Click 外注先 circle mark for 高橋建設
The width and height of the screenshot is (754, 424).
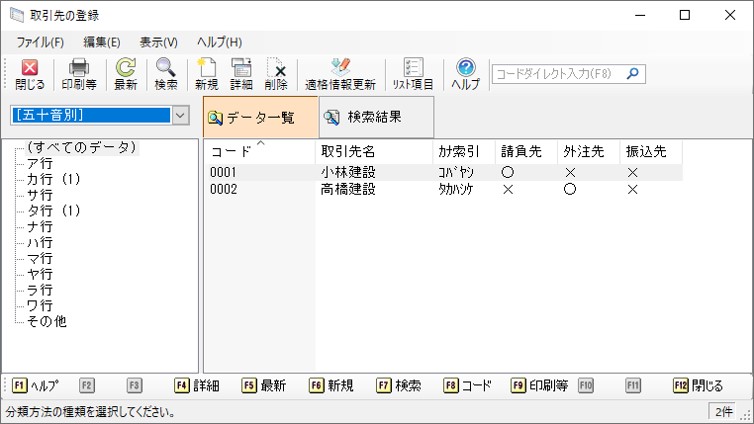click(x=570, y=189)
